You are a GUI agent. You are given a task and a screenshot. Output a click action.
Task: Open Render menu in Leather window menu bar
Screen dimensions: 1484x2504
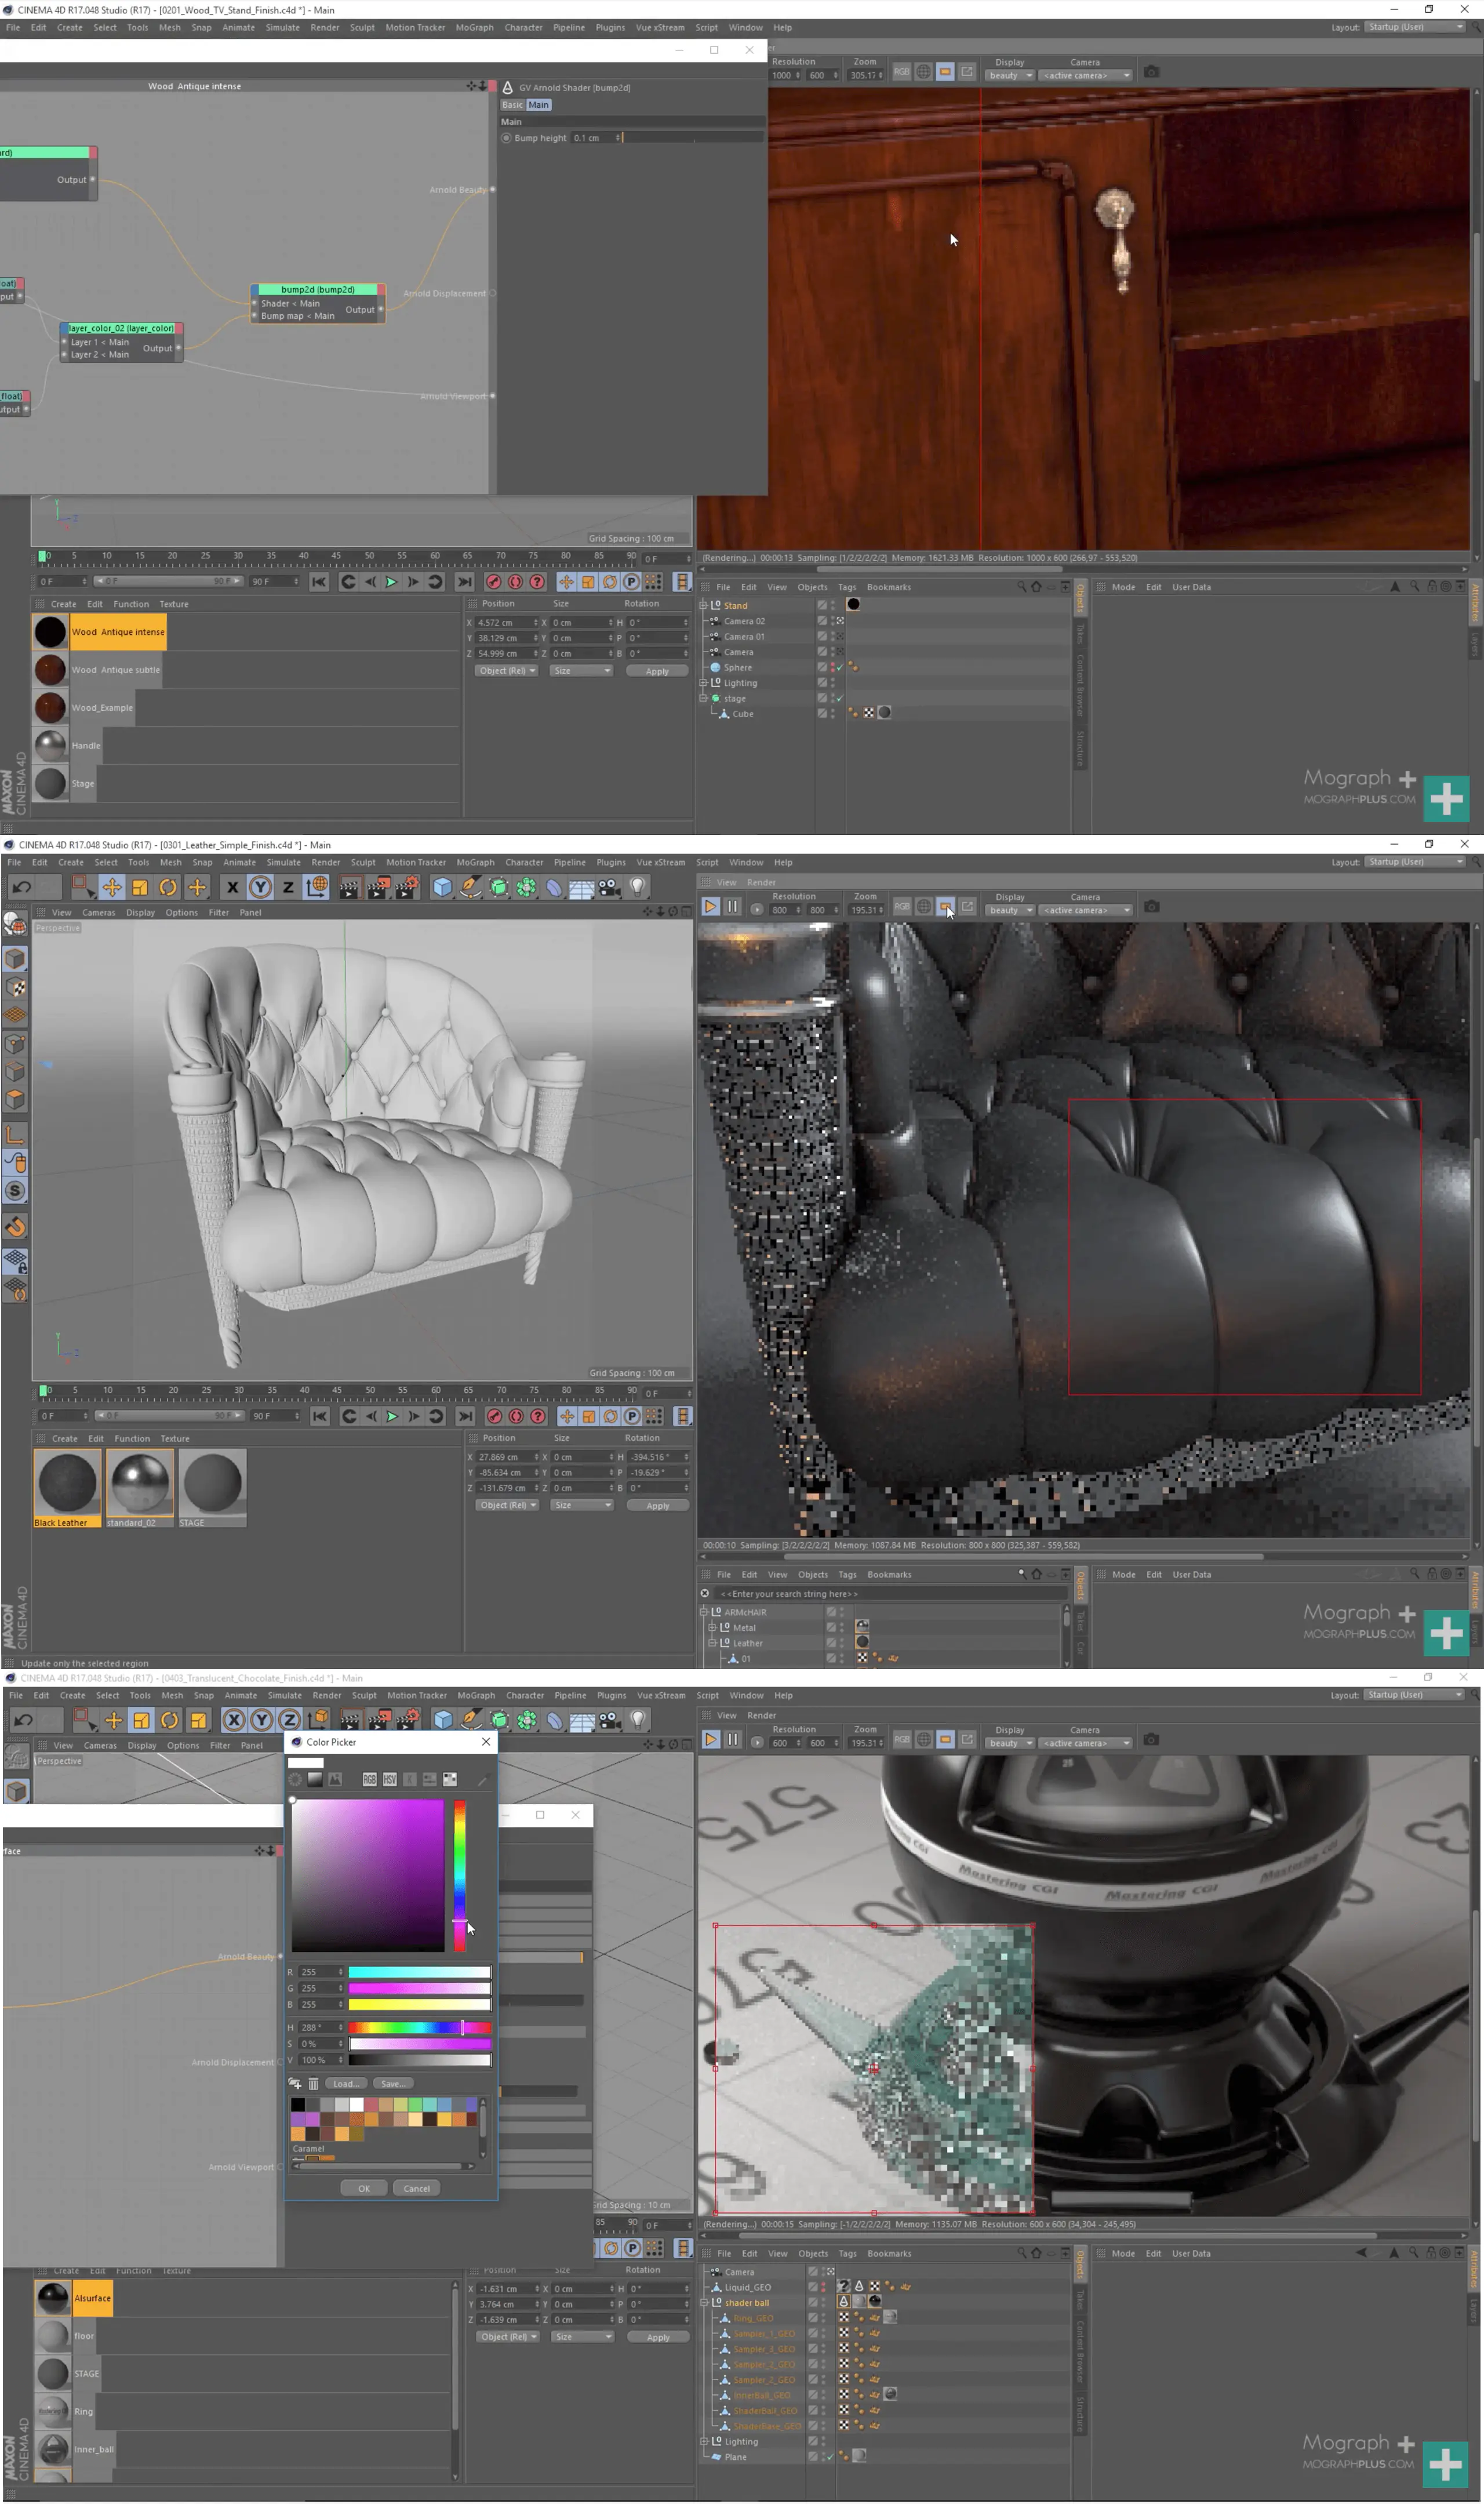326,862
